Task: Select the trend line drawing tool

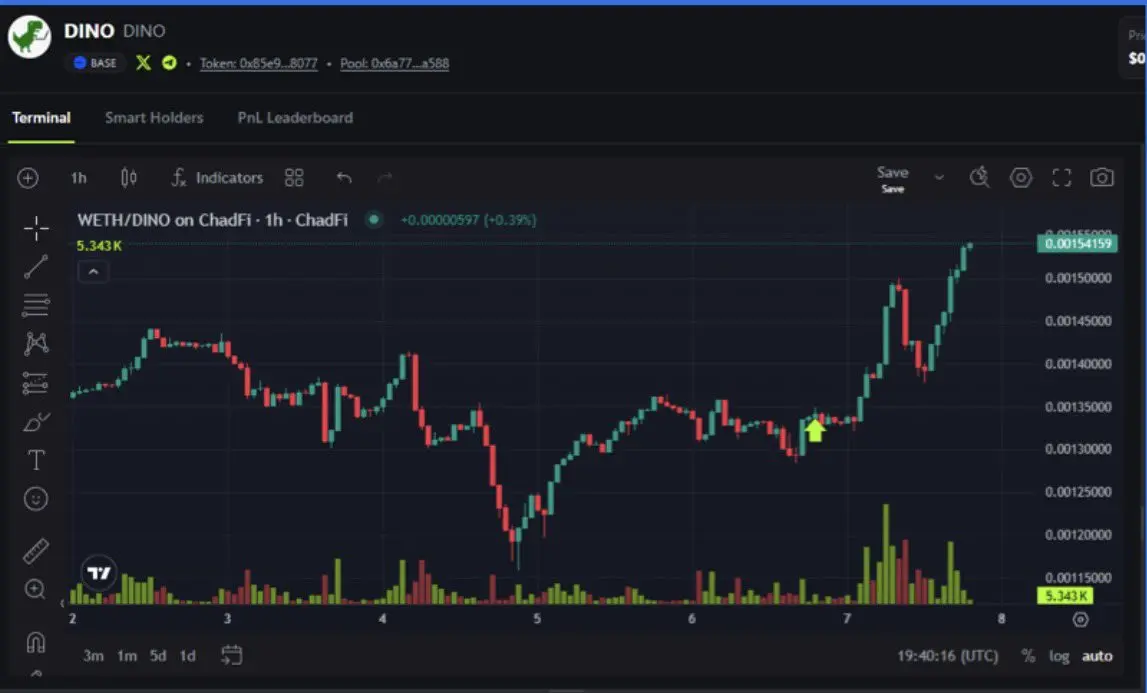Action: 36,266
